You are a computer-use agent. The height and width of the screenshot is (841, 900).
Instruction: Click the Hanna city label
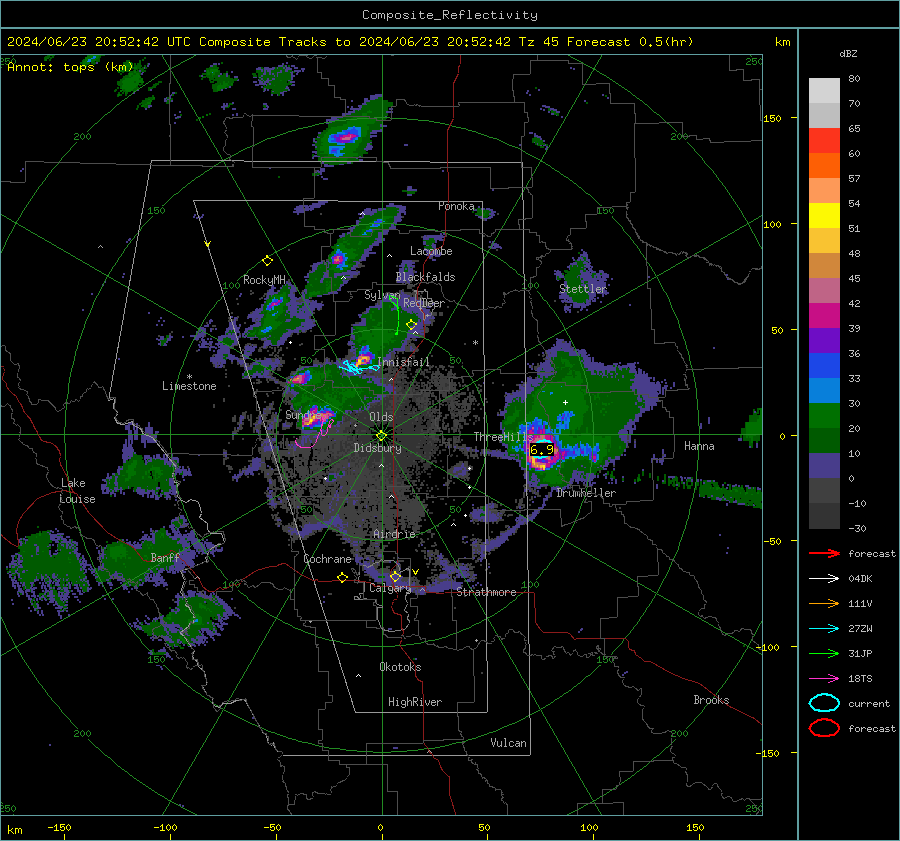tap(699, 446)
